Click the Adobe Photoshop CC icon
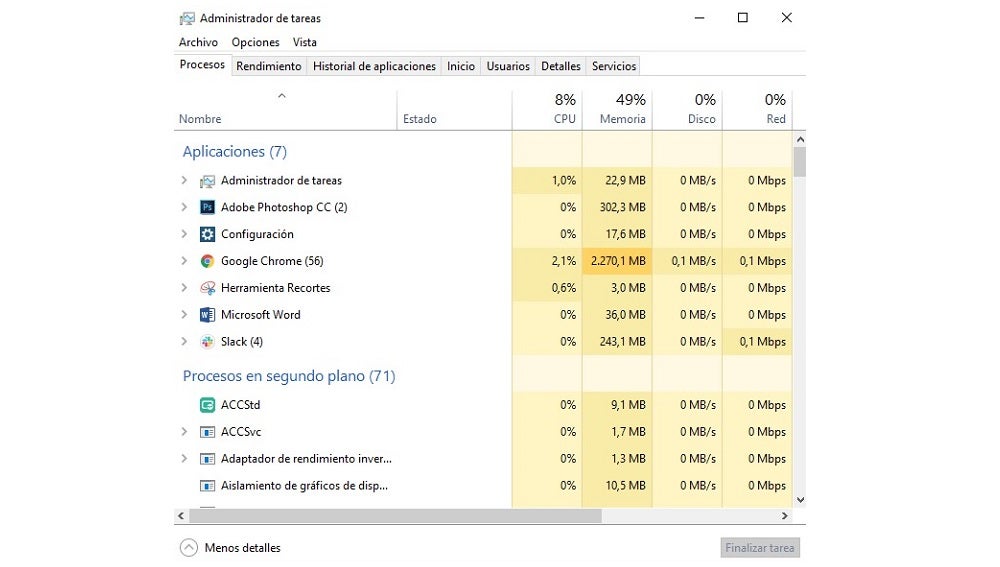 pyautogui.click(x=207, y=207)
